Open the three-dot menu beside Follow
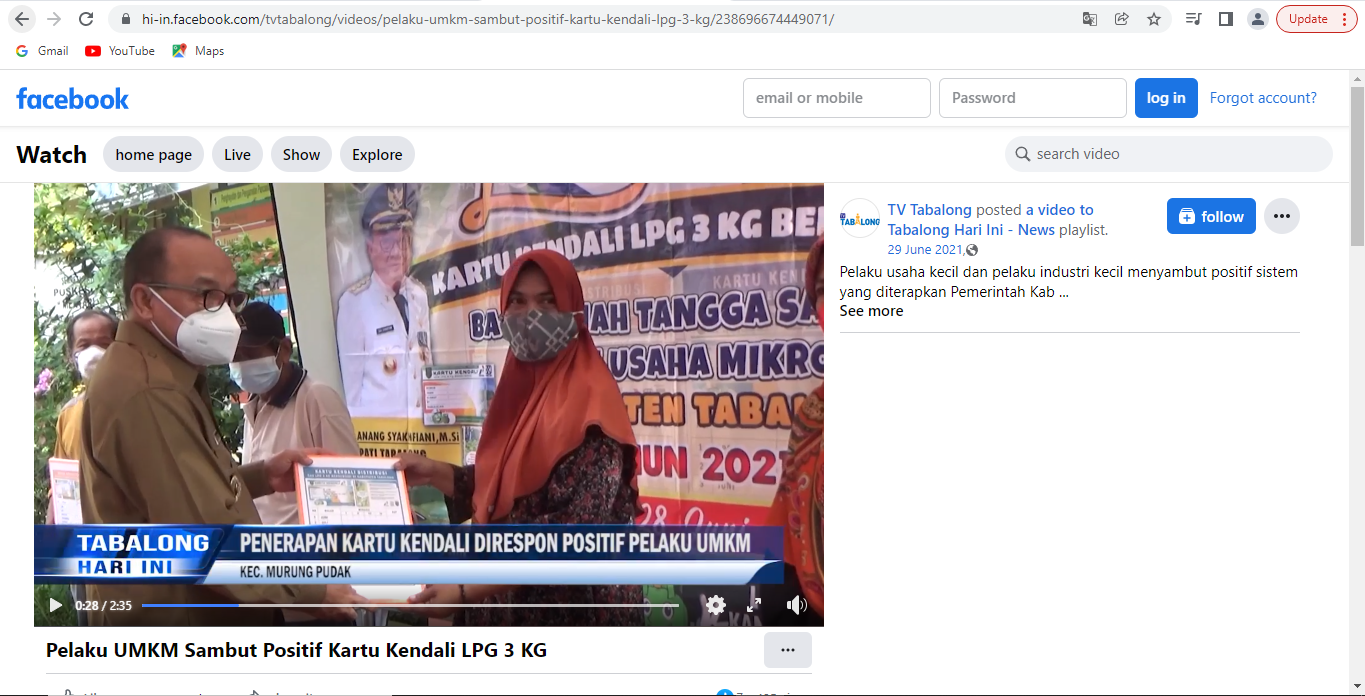 click(1281, 216)
